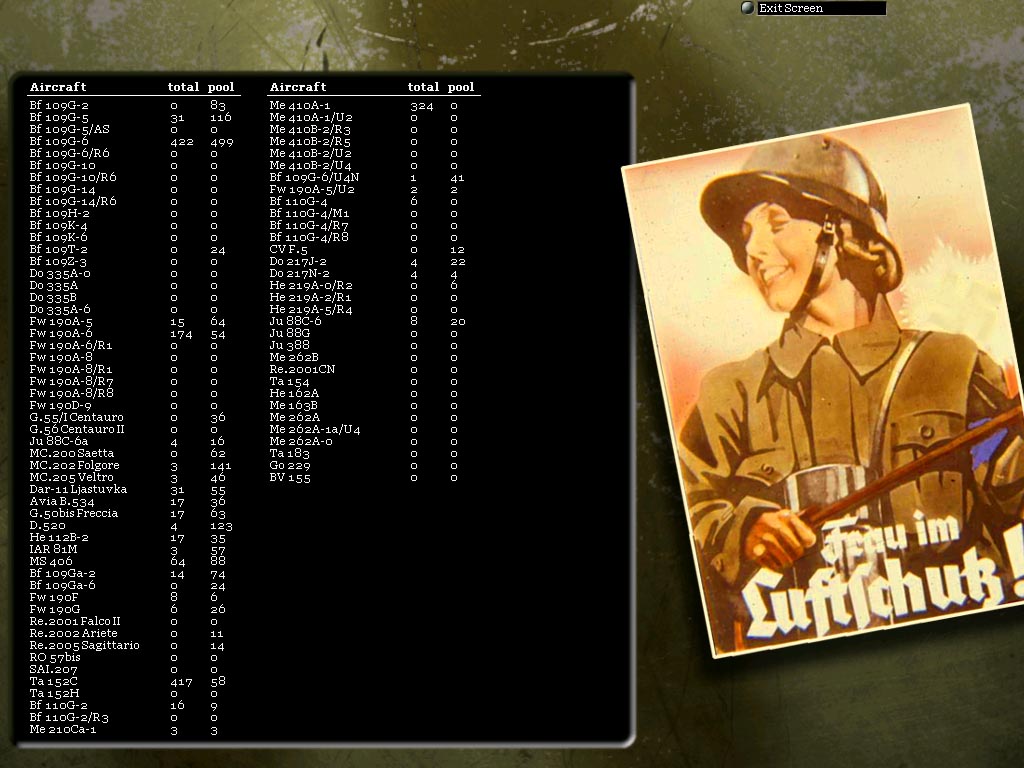The width and height of the screenshot is (1024, 768).
Task: Select the G.50bis Freccia aircraft row
Action: (133, 513)
